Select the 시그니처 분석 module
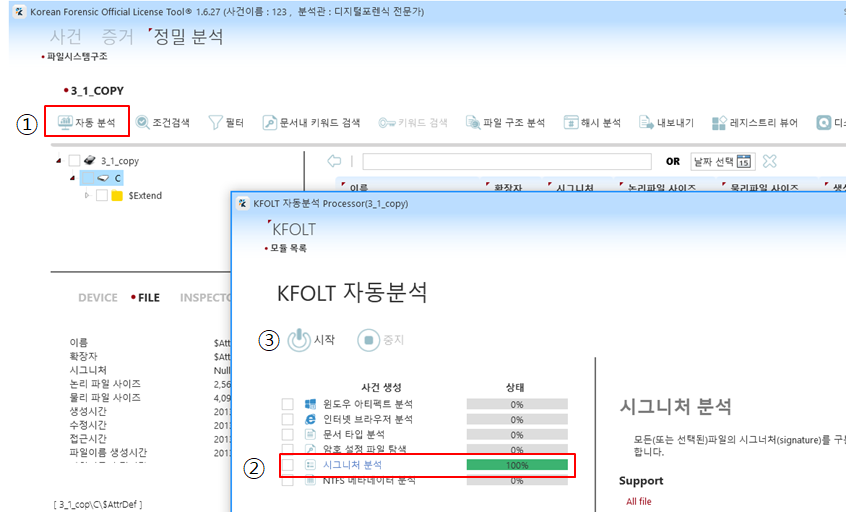The width and height of the screenshot is (846, 512). pyautogui.click(x=352, y=465)
